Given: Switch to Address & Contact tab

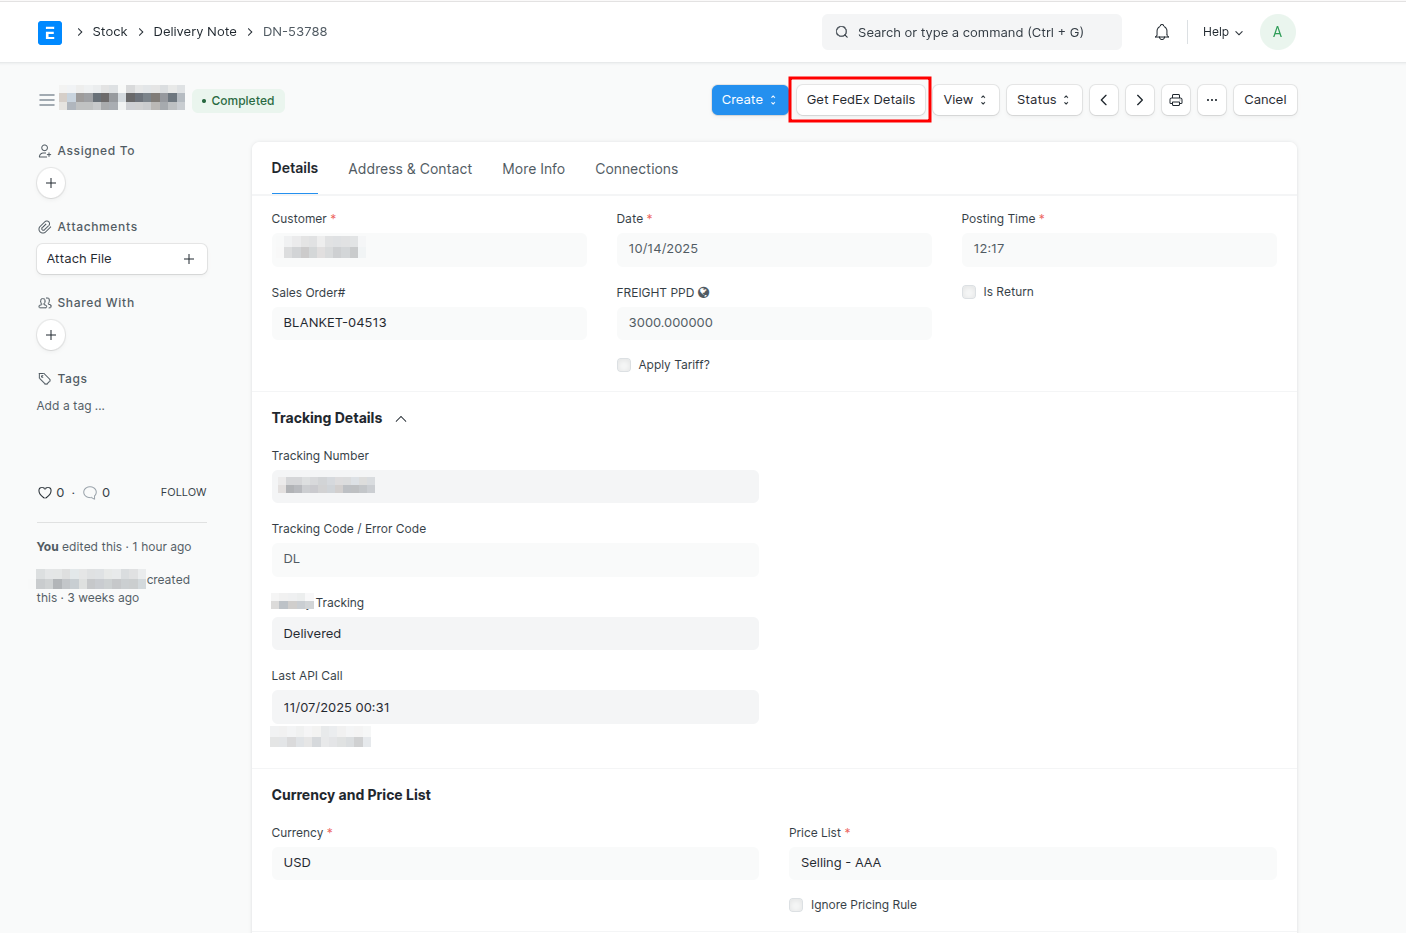Looking at the screenshot, I should point(410,169).
